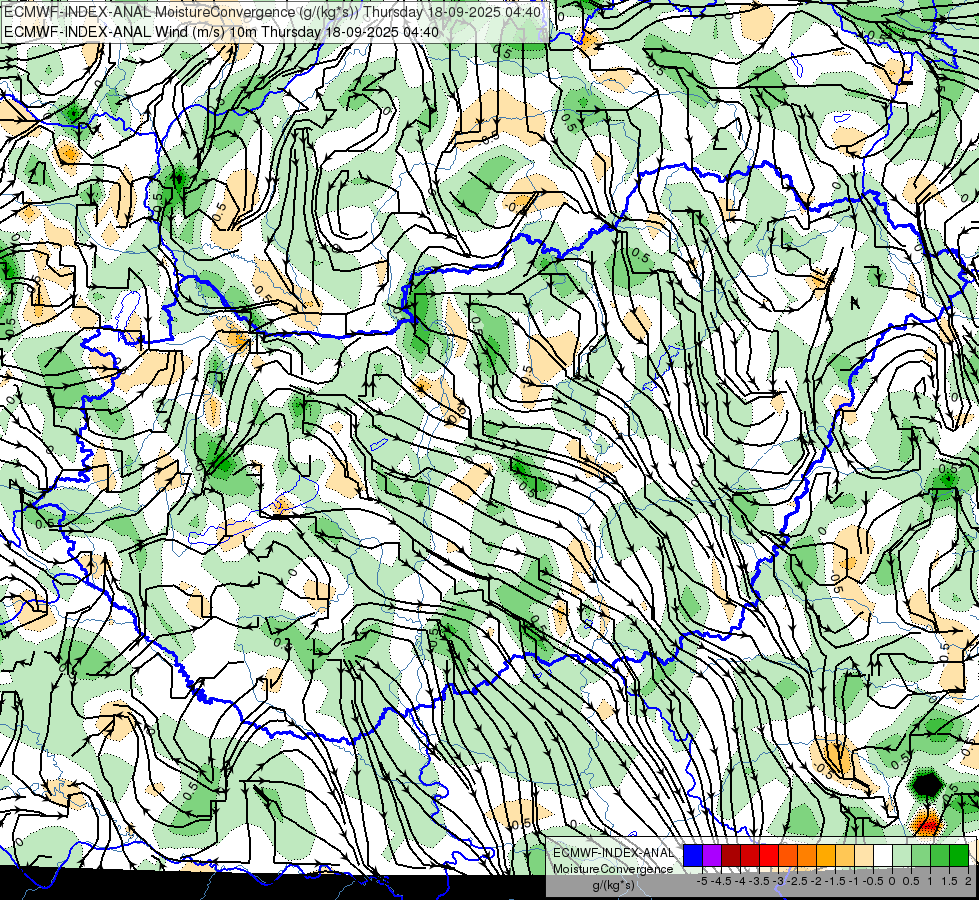Screen dimensions: 979x900
Task: Click the MoistureConvergence label in the legend
Action: click(613, 869)
